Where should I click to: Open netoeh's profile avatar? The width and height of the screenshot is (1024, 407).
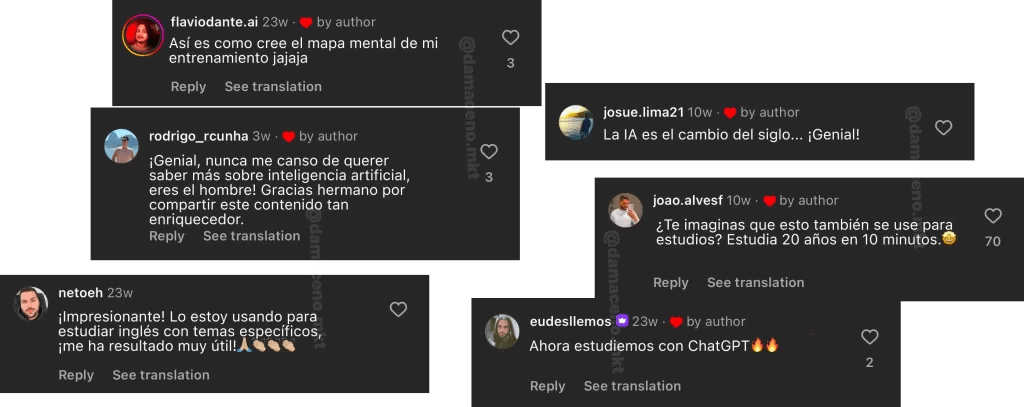31,304
